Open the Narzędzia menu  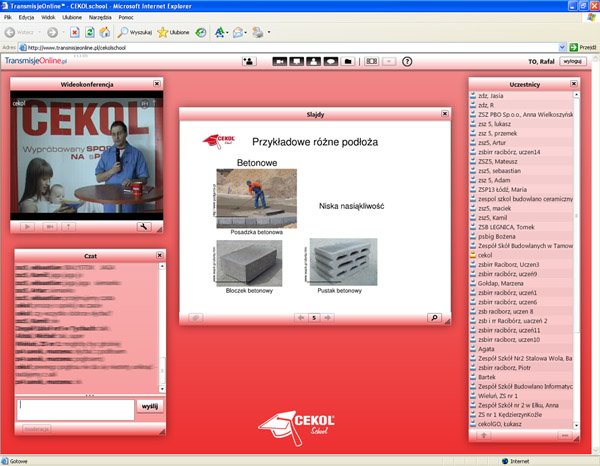(x=100, y=17)
